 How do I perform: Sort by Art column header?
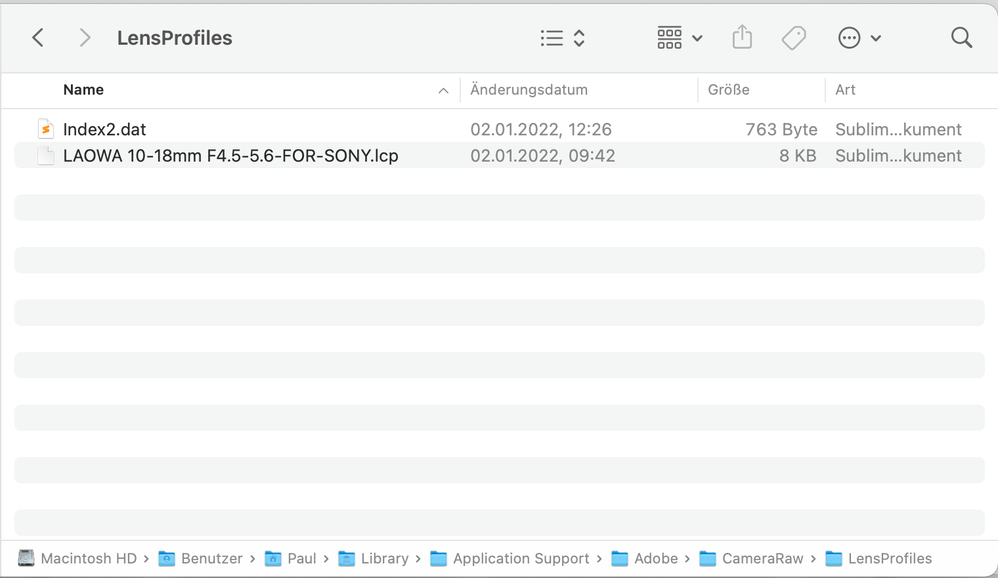(845, 90)
